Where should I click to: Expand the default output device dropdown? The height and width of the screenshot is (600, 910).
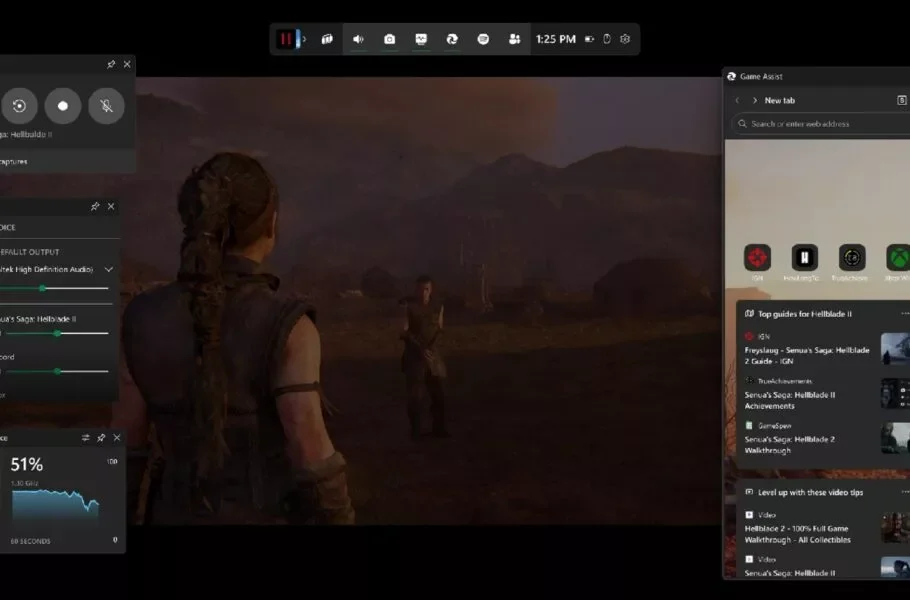pos(108,269)
